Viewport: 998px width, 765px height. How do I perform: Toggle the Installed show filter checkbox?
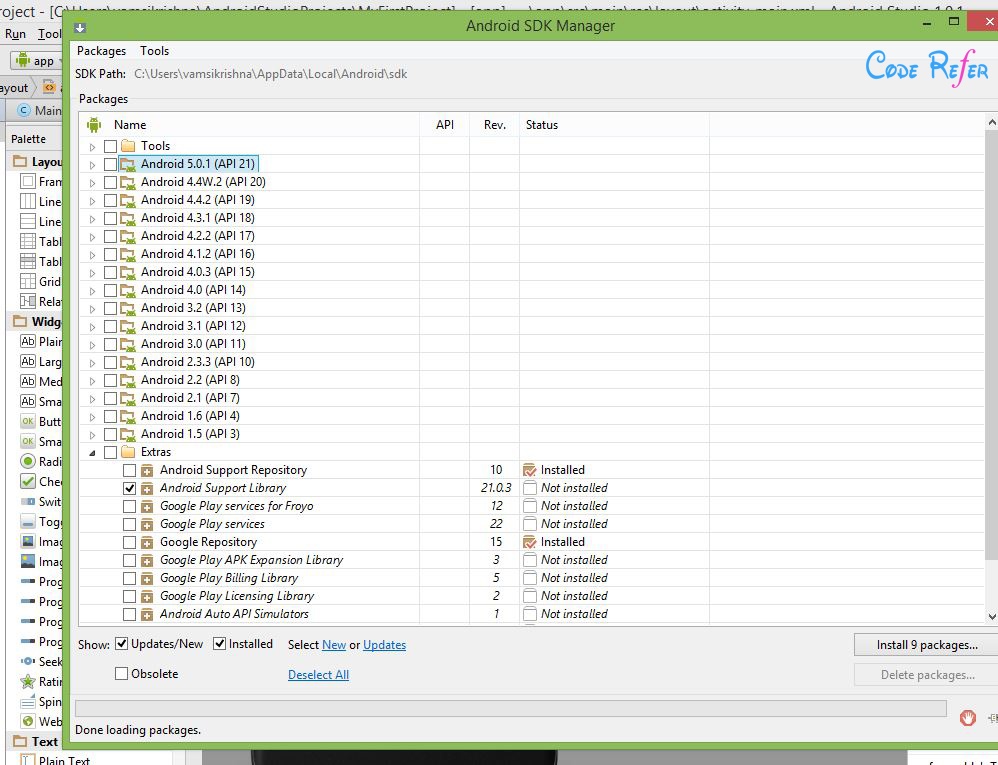tap(220, 643)
